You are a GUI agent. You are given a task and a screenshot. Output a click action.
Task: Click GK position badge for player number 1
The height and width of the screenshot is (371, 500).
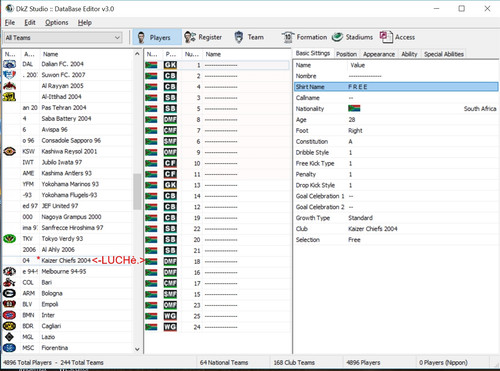[170, 65]
